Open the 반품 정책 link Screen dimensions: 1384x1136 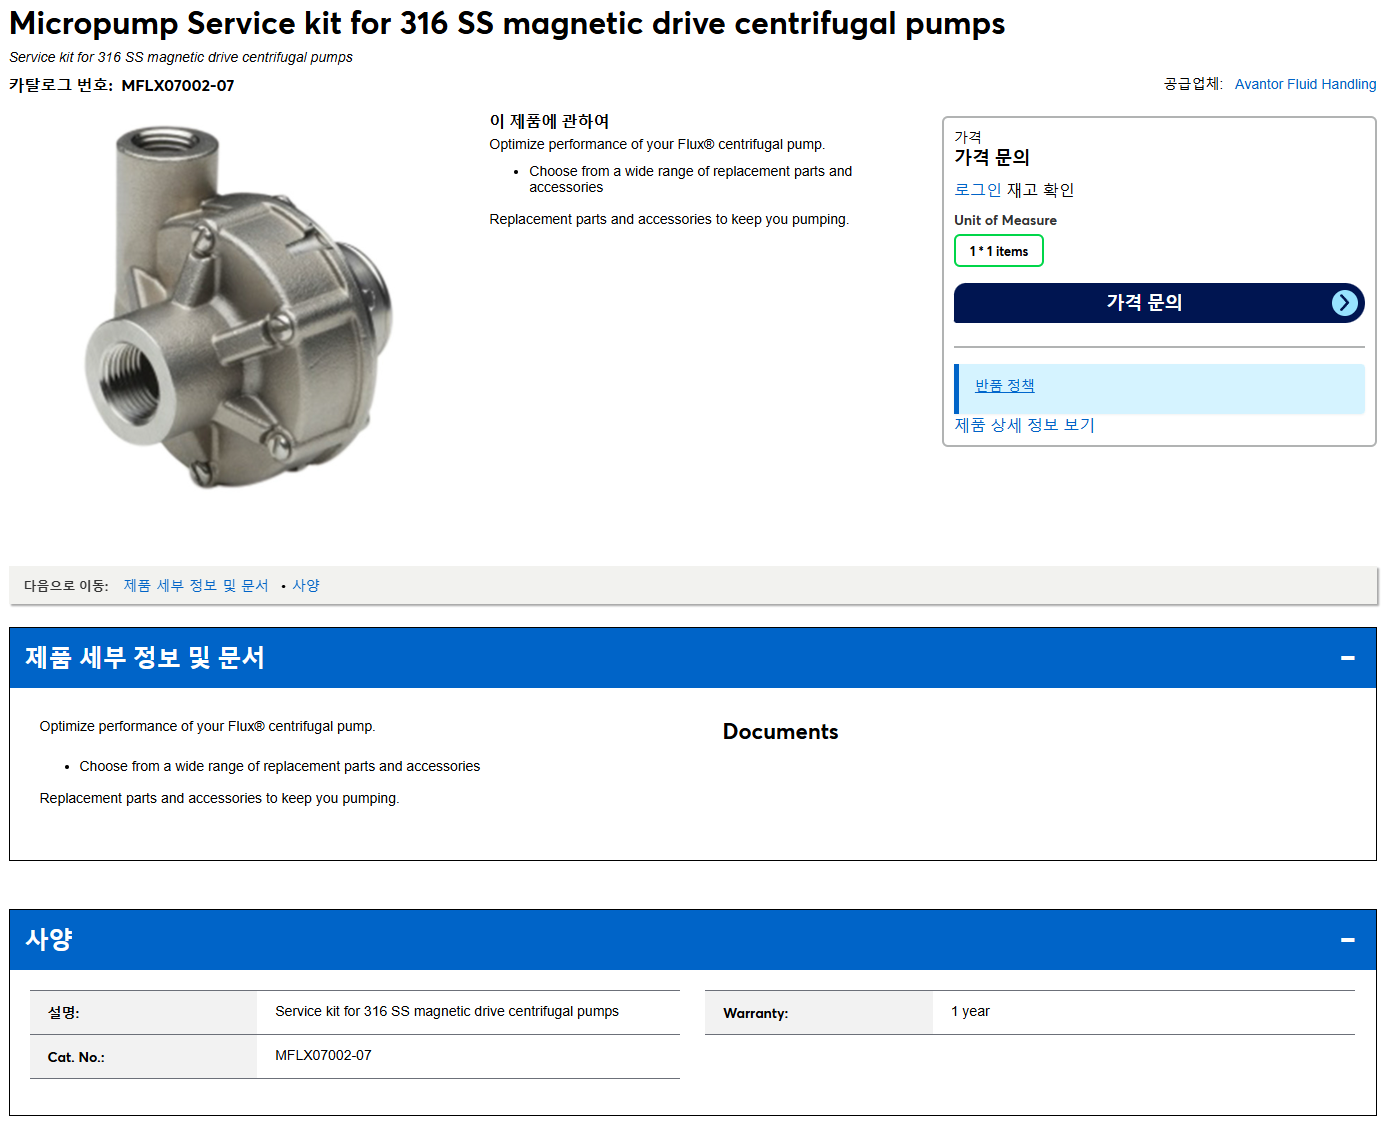click(x=1005, y=386)
